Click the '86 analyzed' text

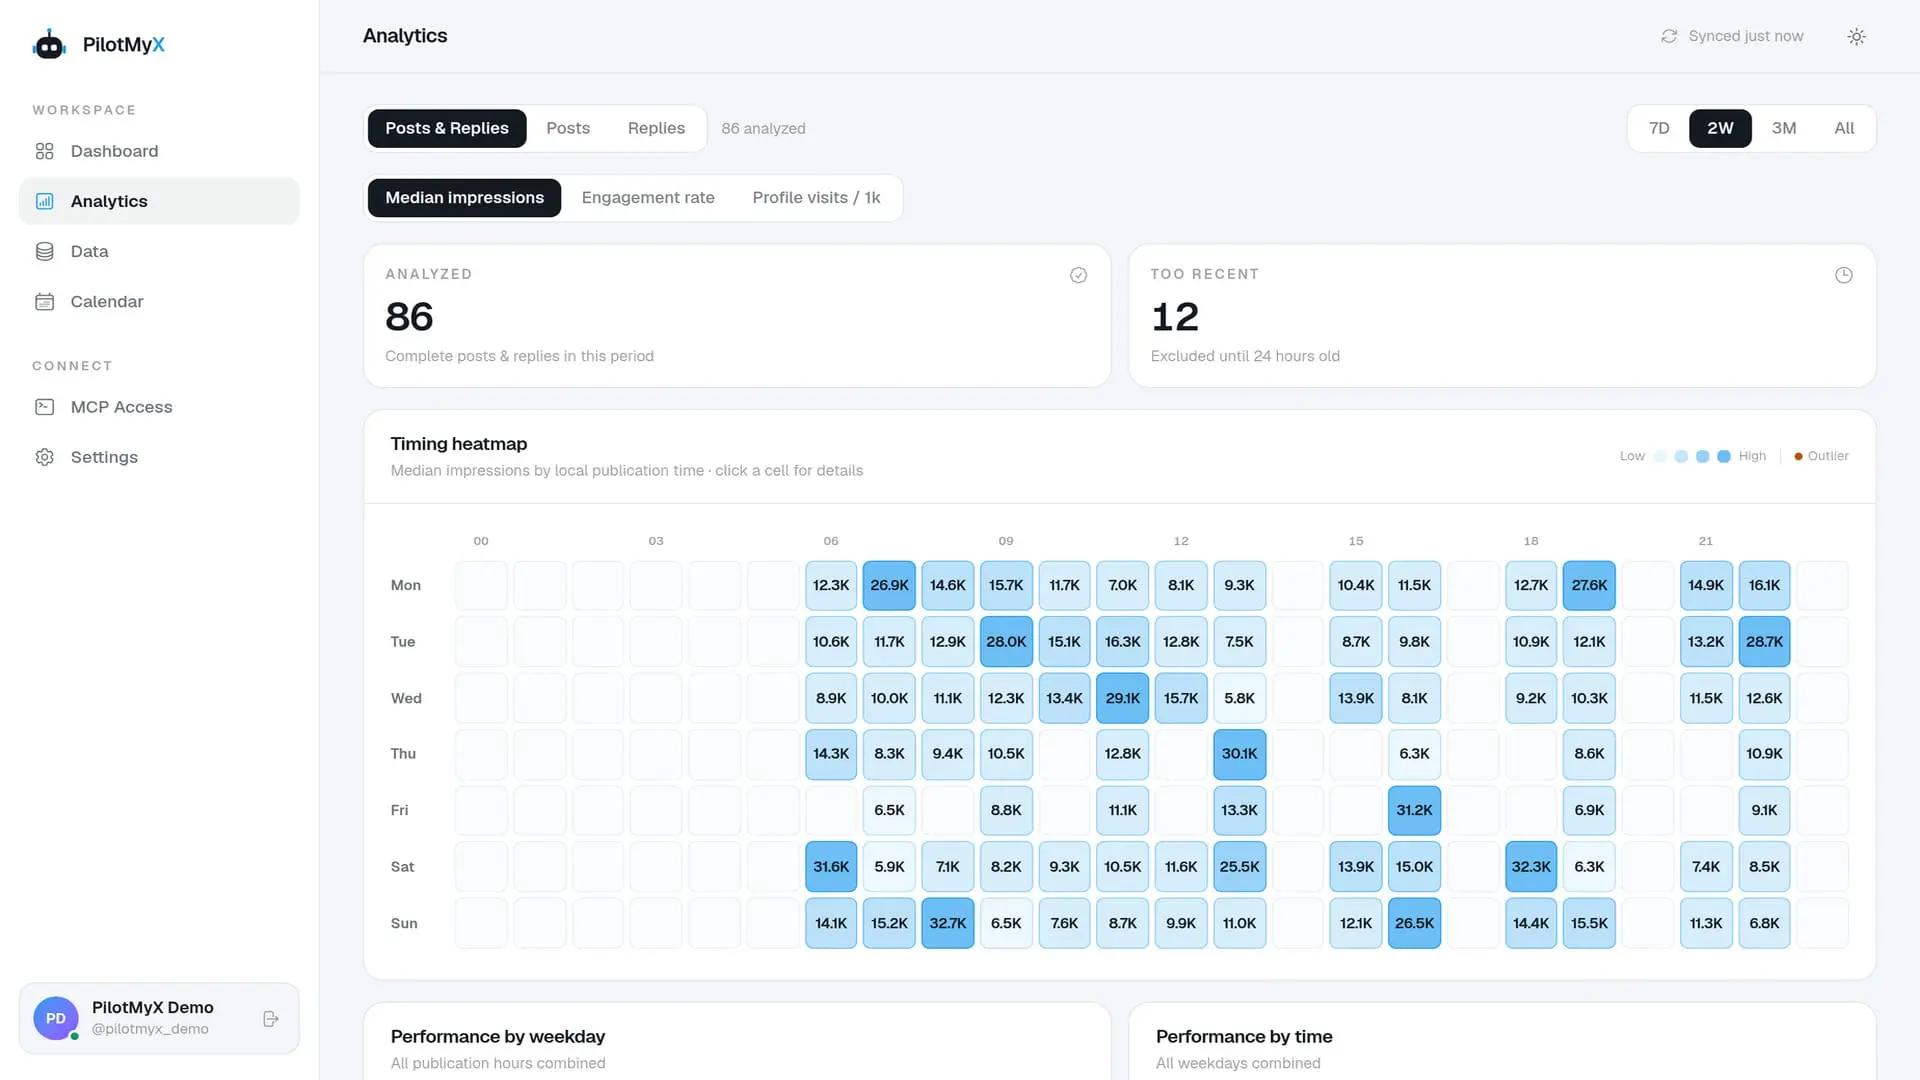point(763,128)
